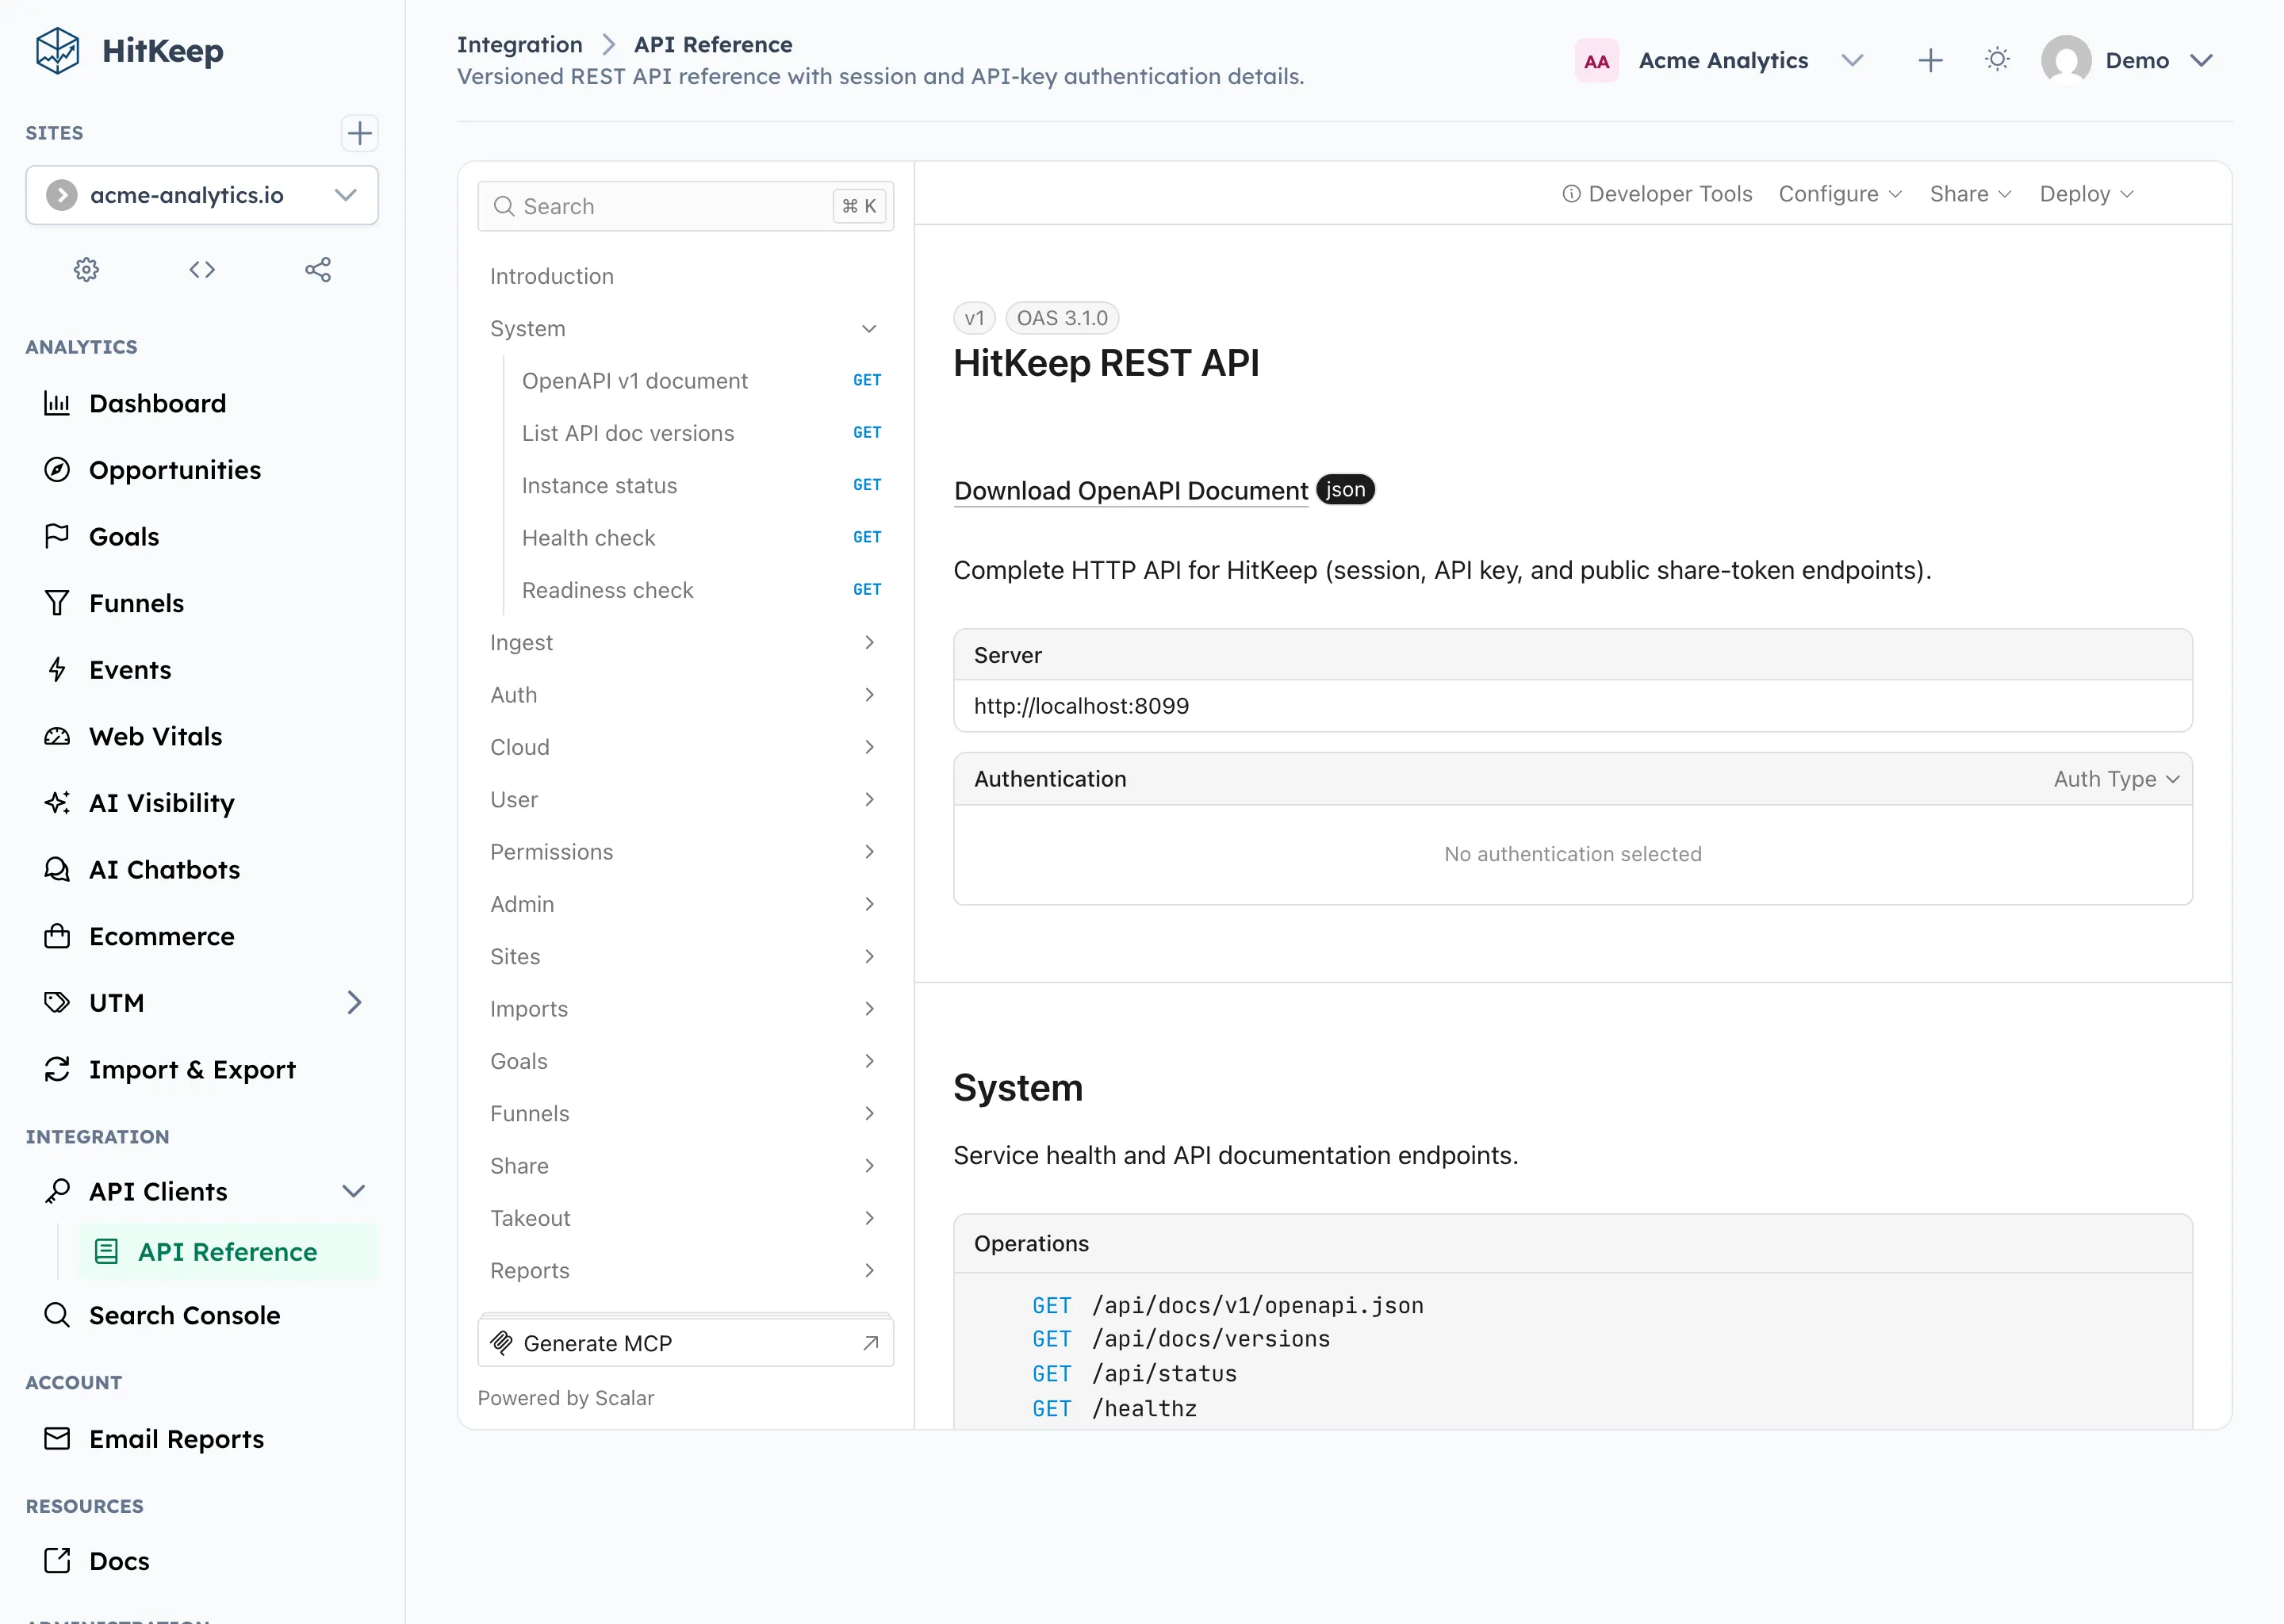Open Health check endpoint
Image resolution: width=2284 pixels, height=1624 pixels.
(x=700, y=538)
